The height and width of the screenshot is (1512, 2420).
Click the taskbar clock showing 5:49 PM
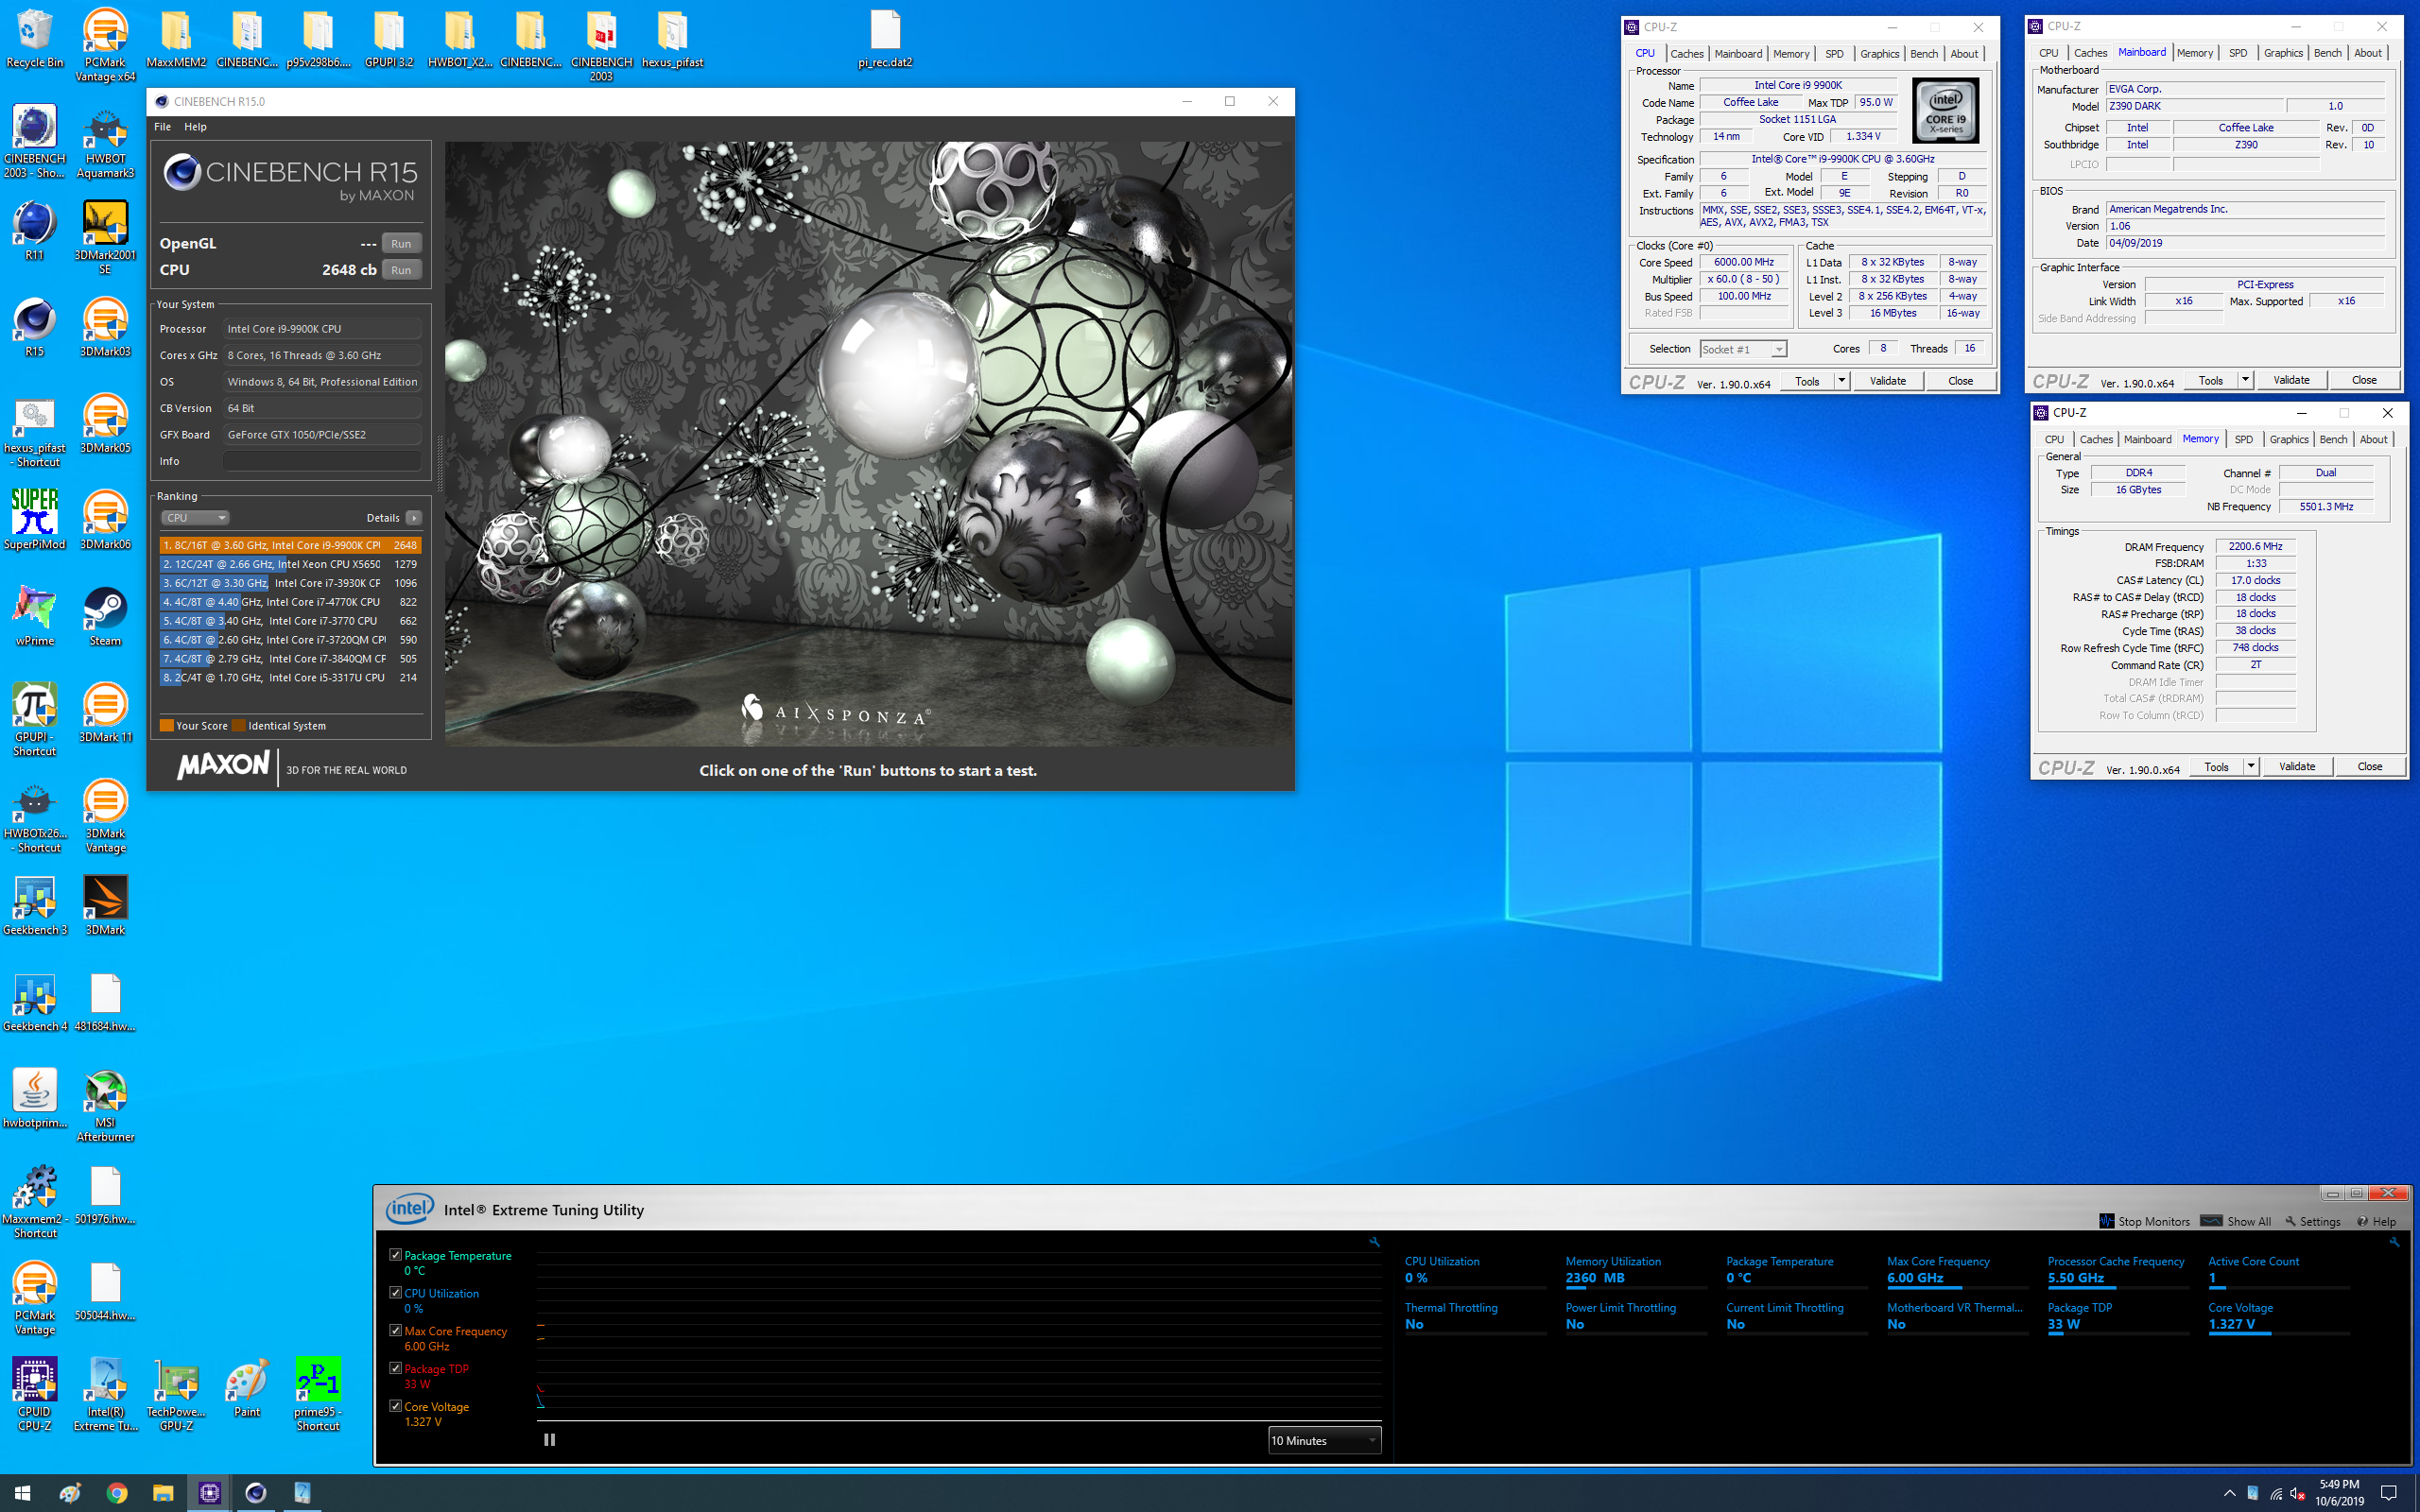tap(2340, 1492)
